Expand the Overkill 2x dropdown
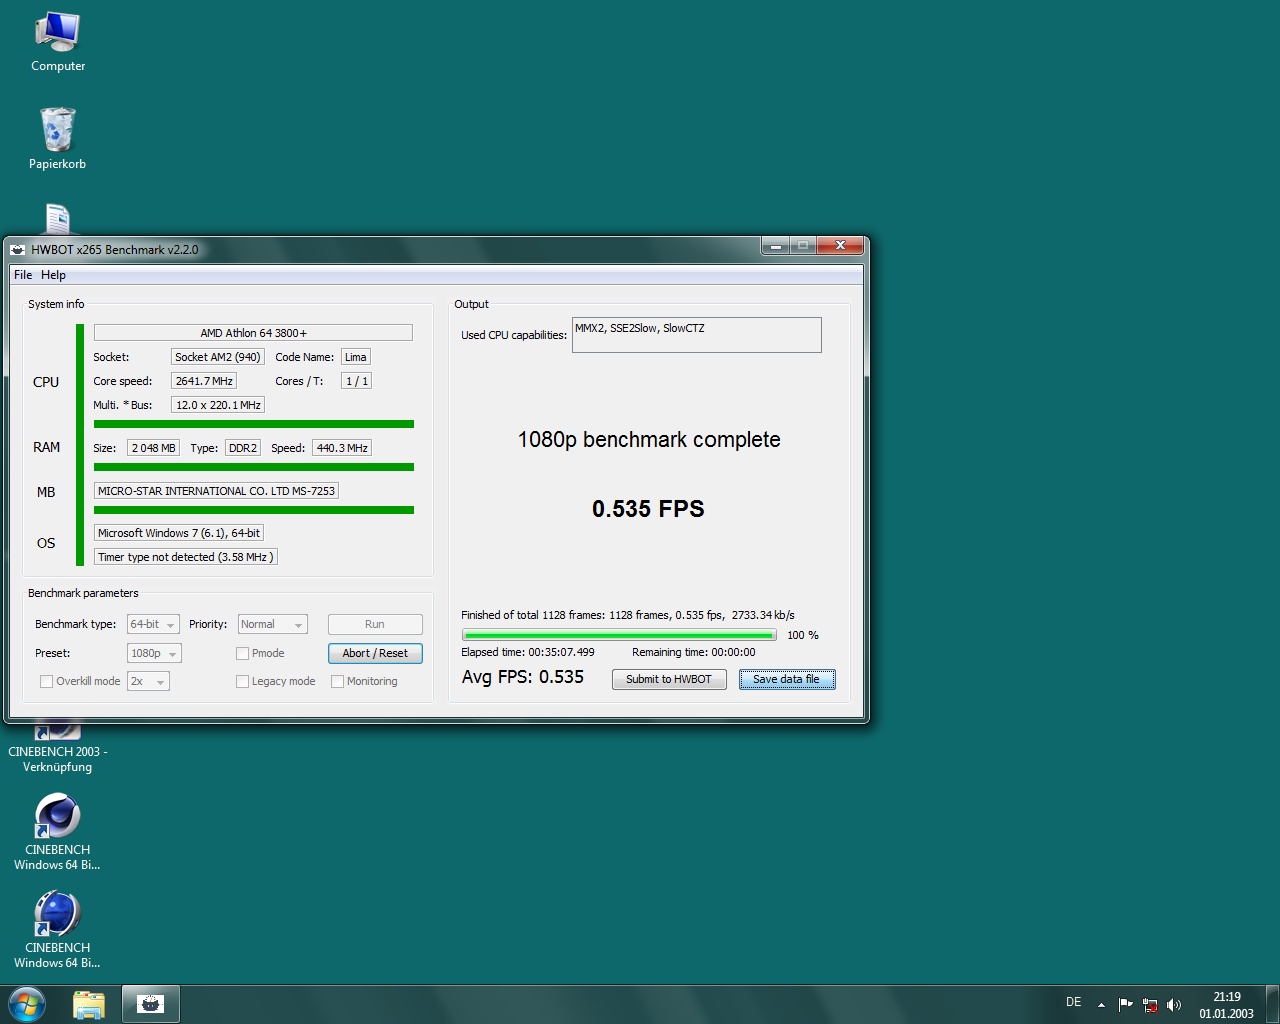The width and height of the screenshot is (1280, 1024). click(148, 681)
